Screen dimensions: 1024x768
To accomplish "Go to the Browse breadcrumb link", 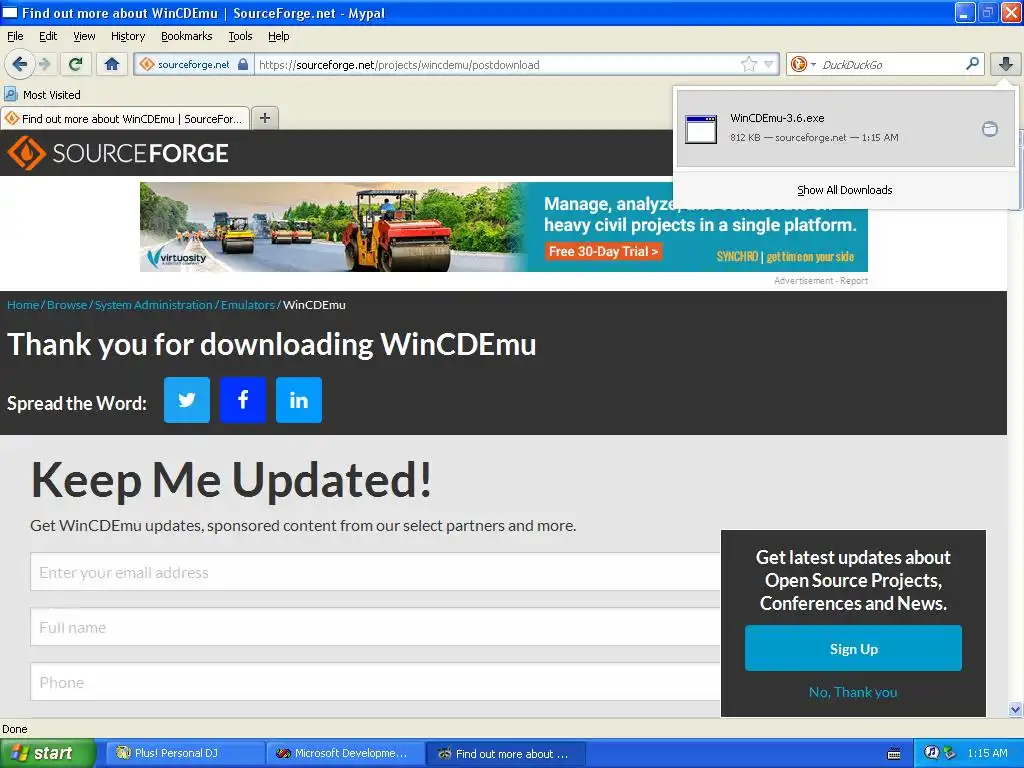I will tap(67, 305).
